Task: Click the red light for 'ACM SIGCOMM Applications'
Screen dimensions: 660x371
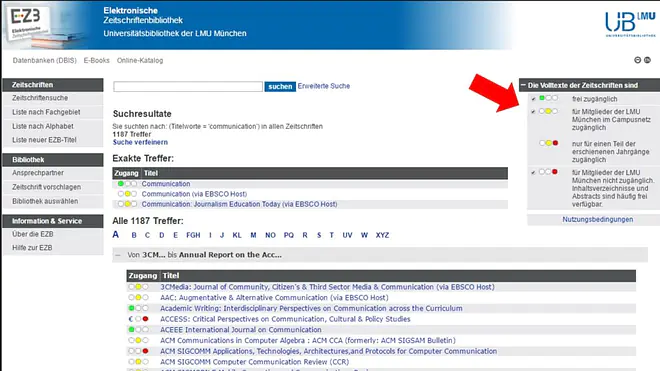Action: tap(138, 351)
